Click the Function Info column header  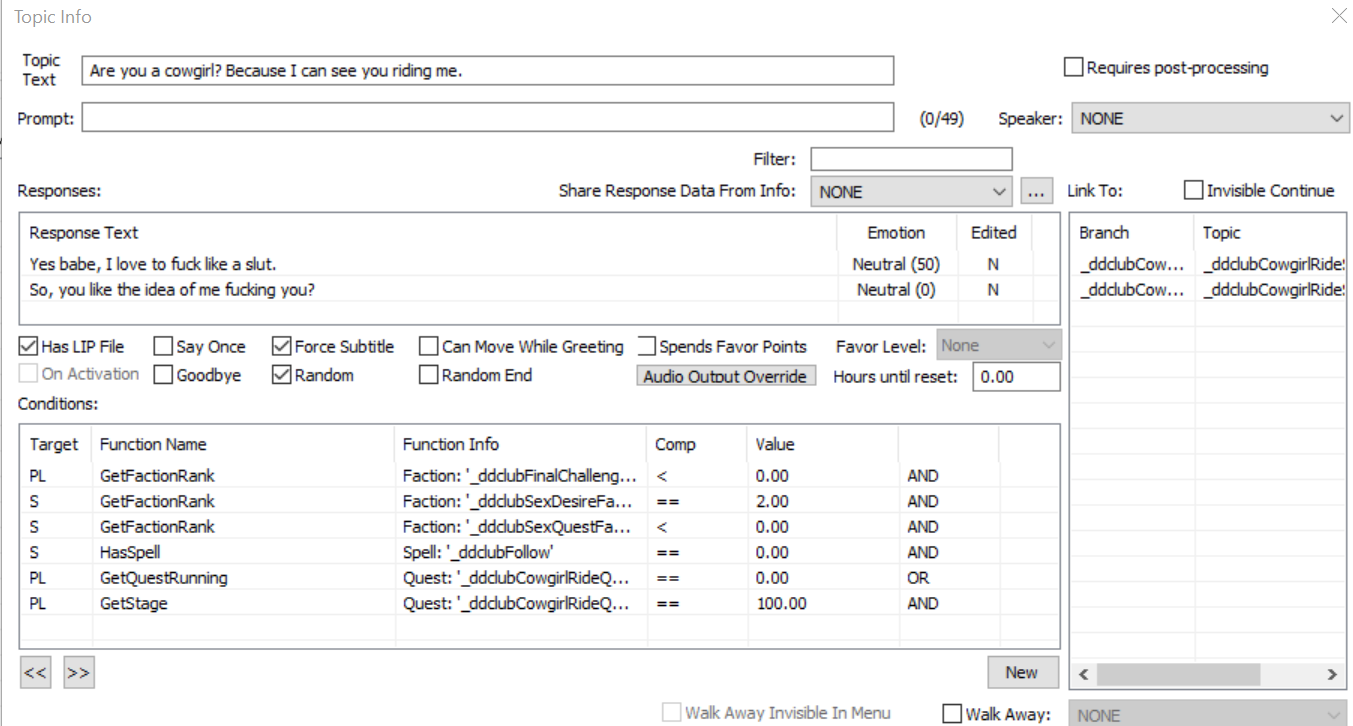point(520,444)
